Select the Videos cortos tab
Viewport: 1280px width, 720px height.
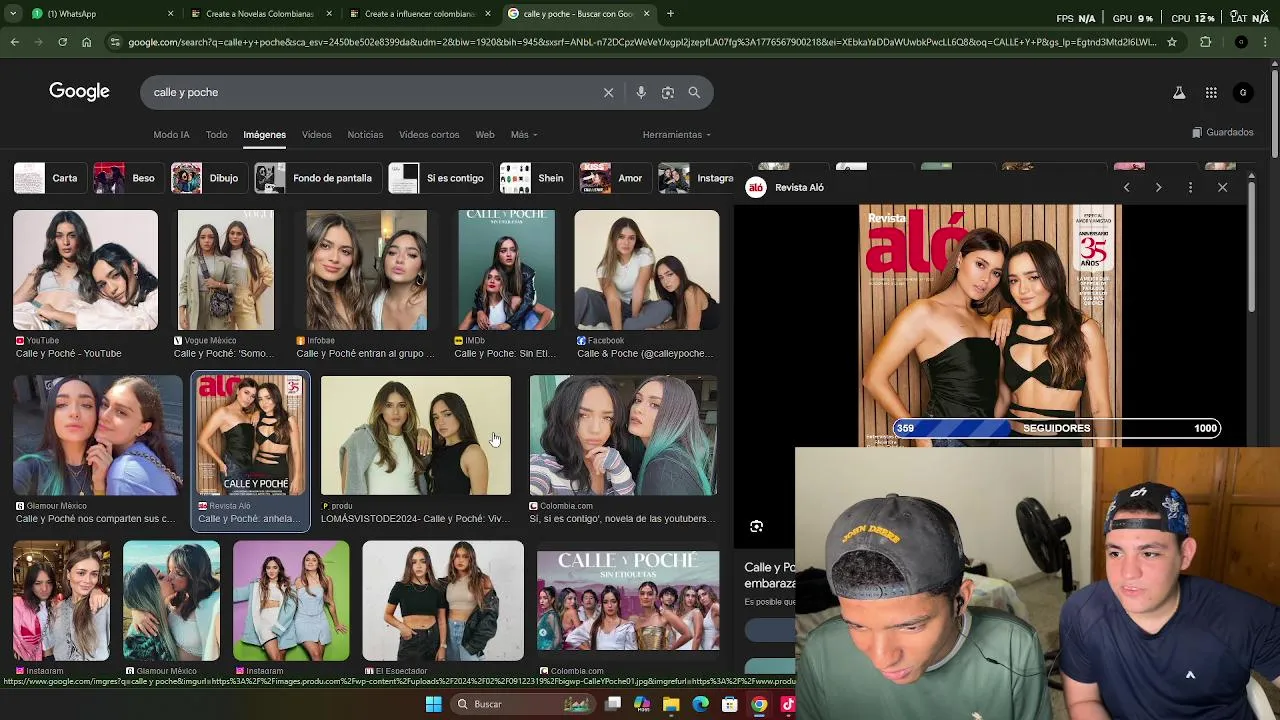(429, 134)
